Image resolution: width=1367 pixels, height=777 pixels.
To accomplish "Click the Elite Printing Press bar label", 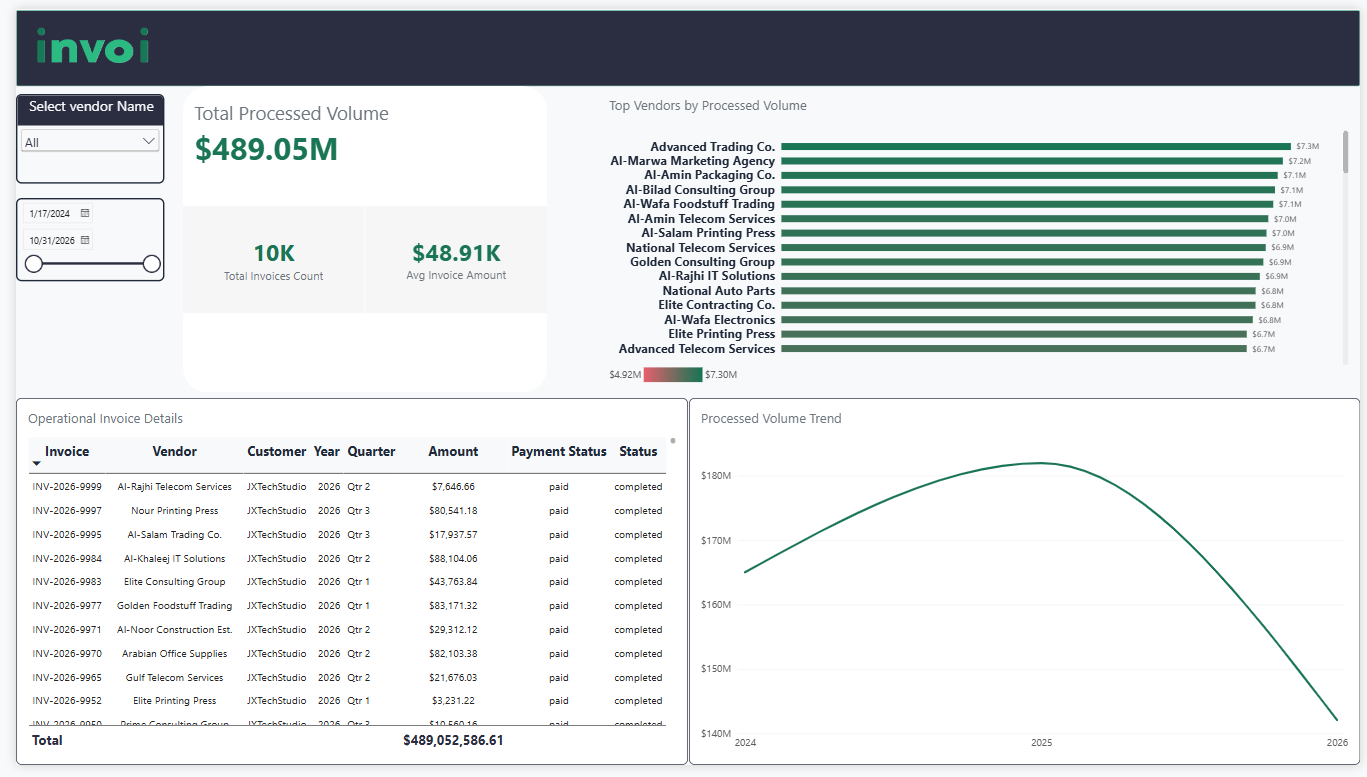I will pos(722,334).
